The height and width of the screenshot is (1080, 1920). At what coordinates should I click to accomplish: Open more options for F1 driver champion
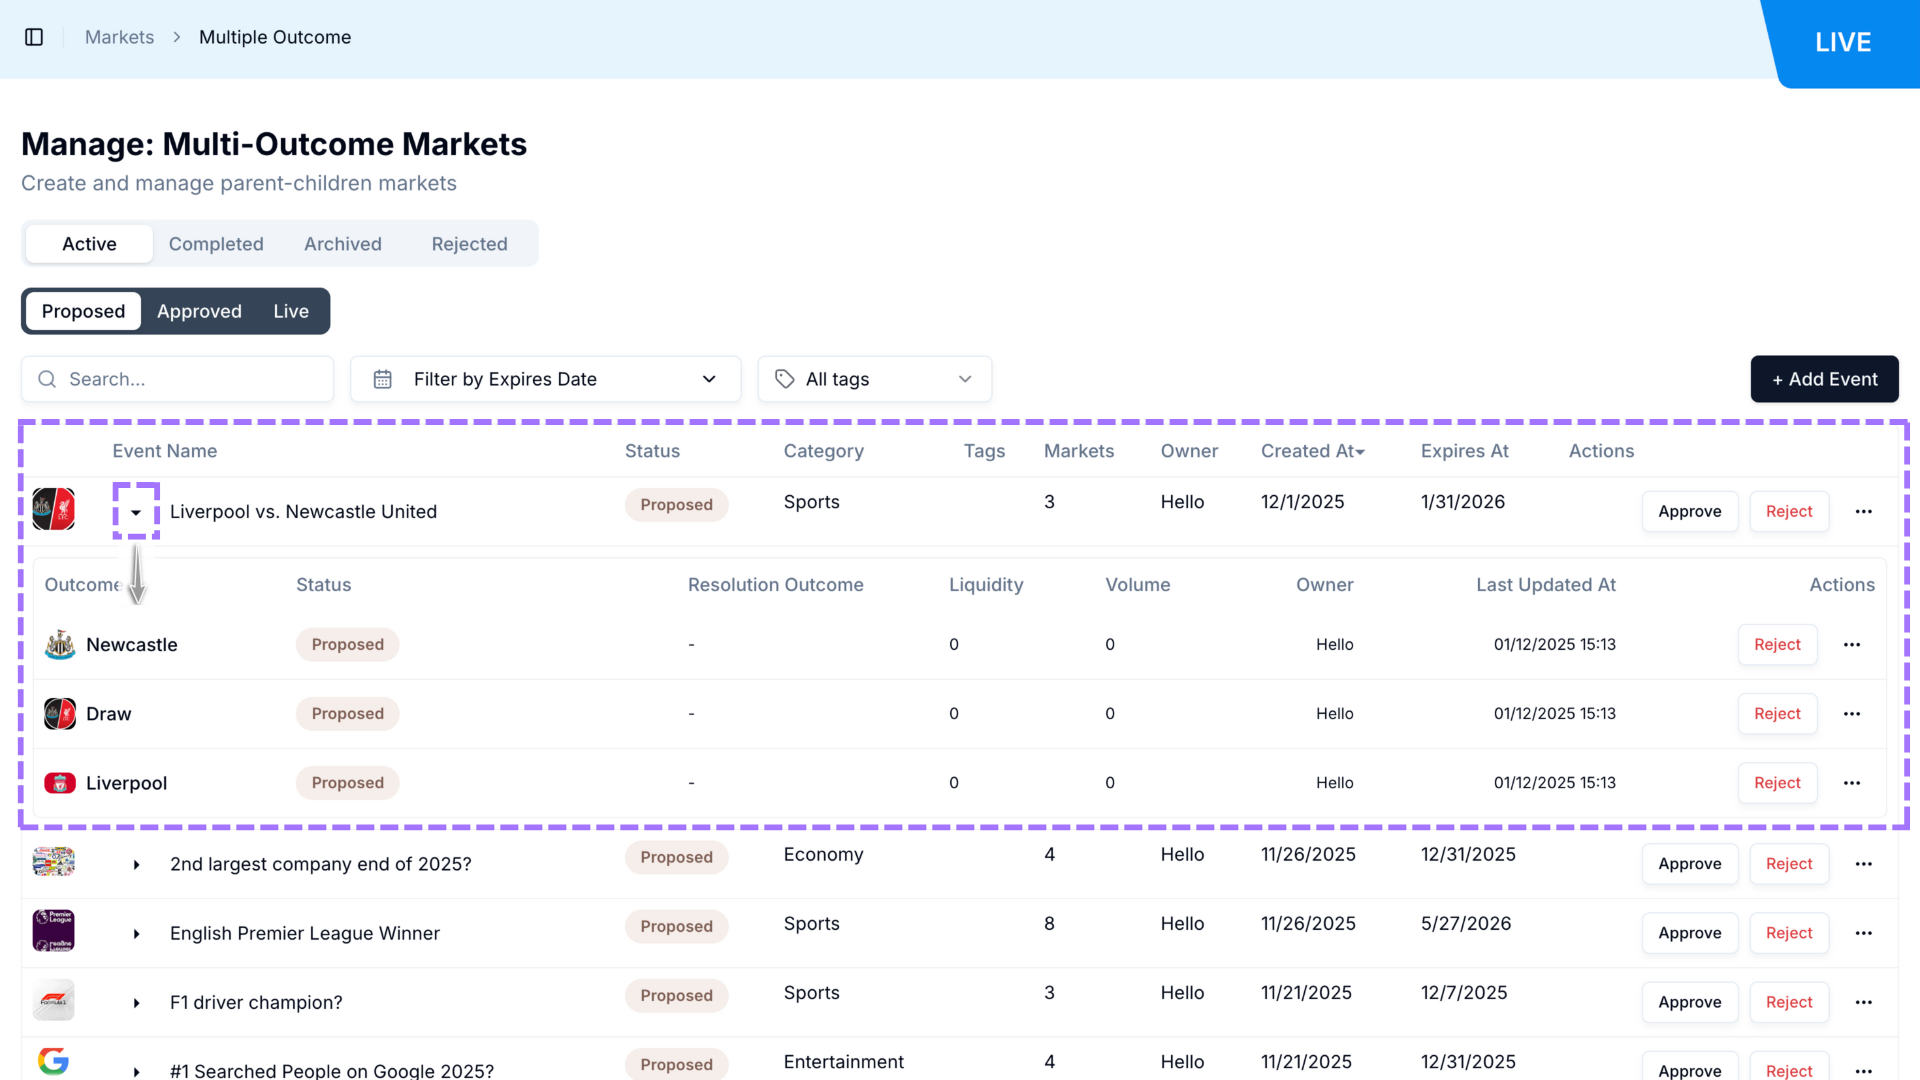click(x=1863, y=1002)
